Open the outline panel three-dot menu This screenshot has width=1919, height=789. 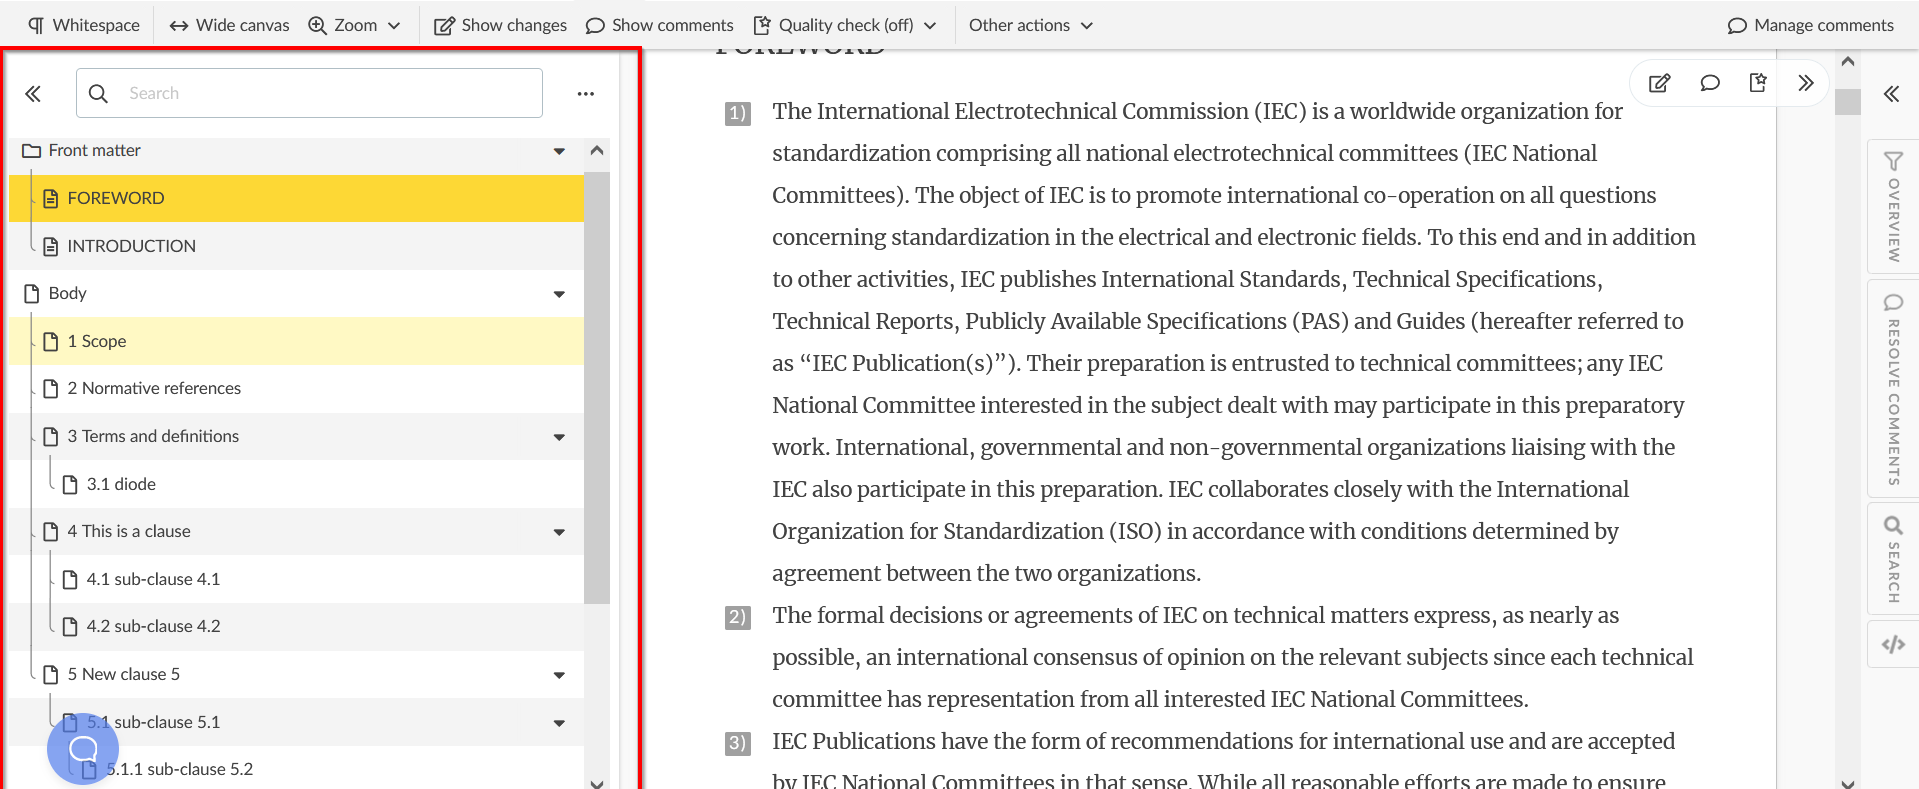click(586, 94)
